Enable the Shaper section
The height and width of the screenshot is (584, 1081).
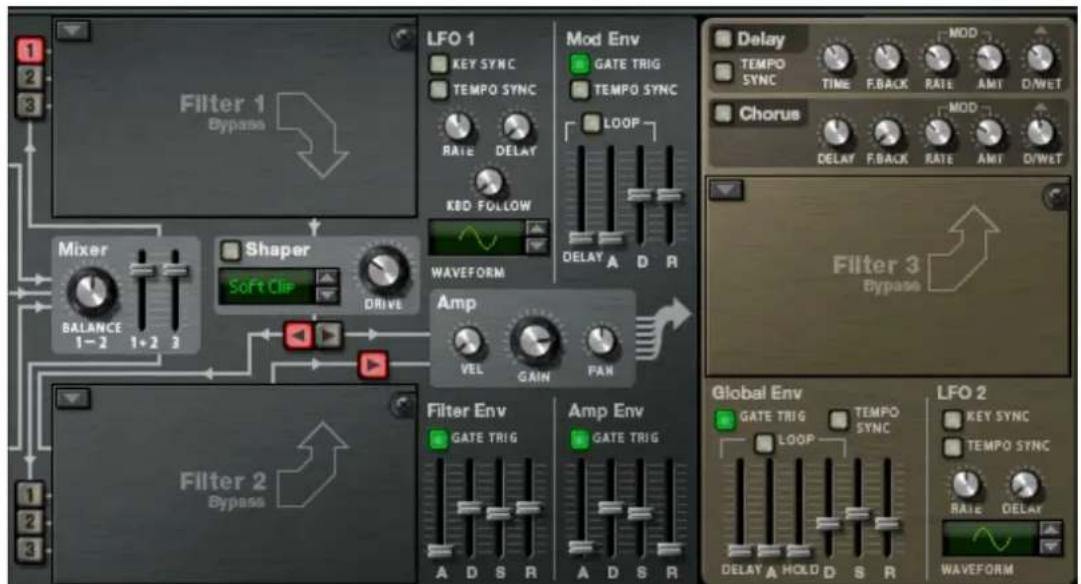[x=230, y=250]
